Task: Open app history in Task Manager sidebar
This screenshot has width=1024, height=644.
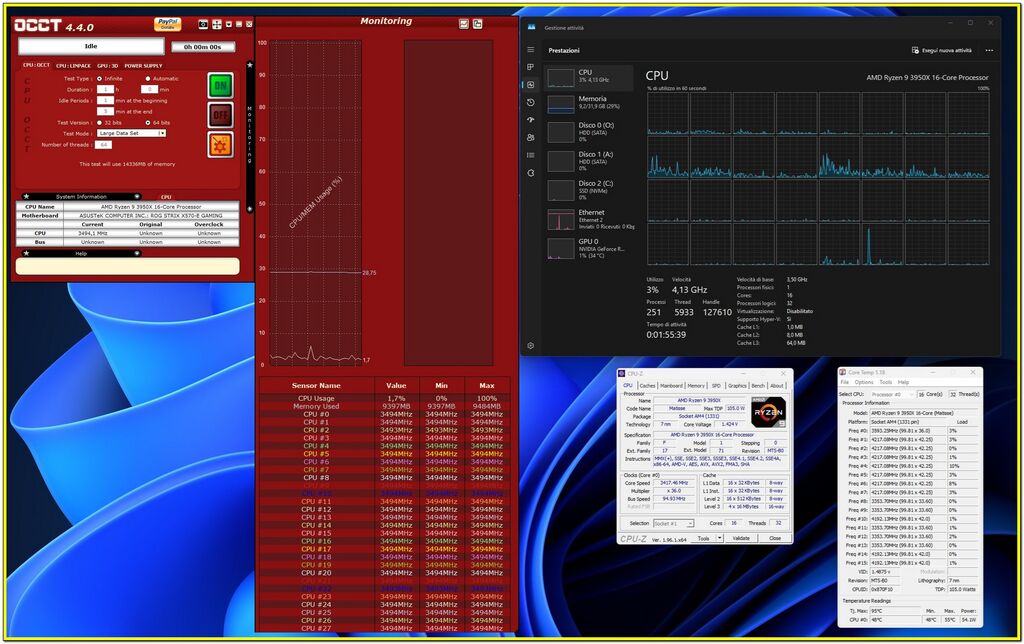Action: point(531,102)
